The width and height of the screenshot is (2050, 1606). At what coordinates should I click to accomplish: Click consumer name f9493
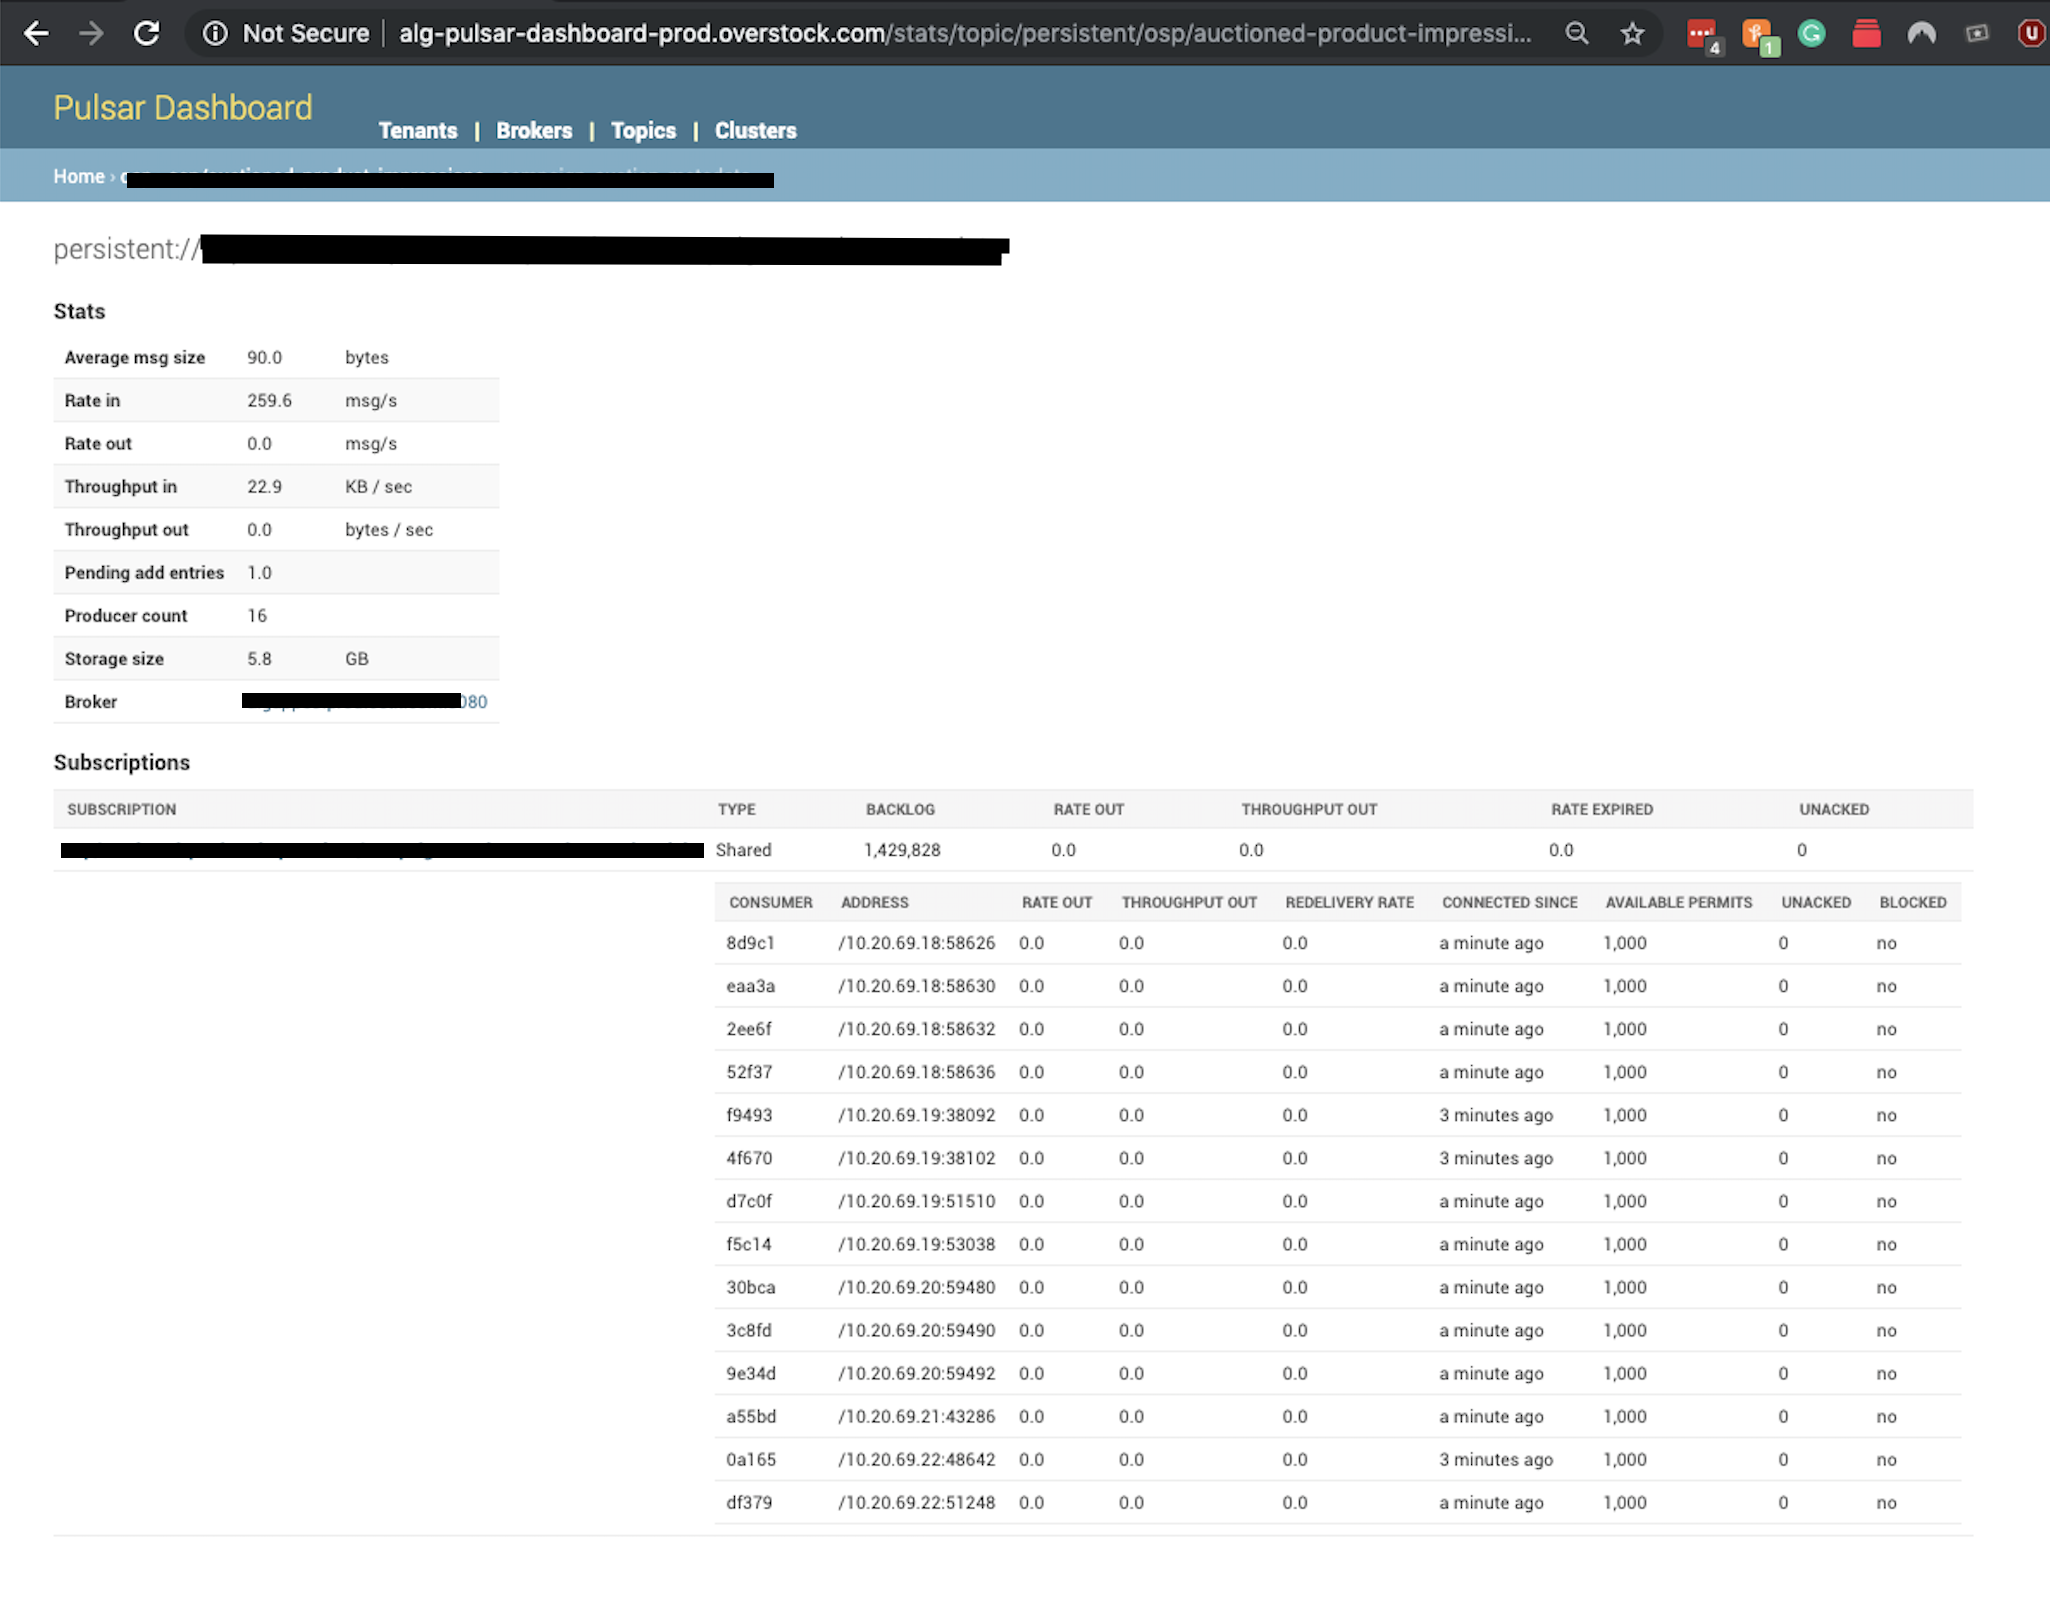point(749,1115)
